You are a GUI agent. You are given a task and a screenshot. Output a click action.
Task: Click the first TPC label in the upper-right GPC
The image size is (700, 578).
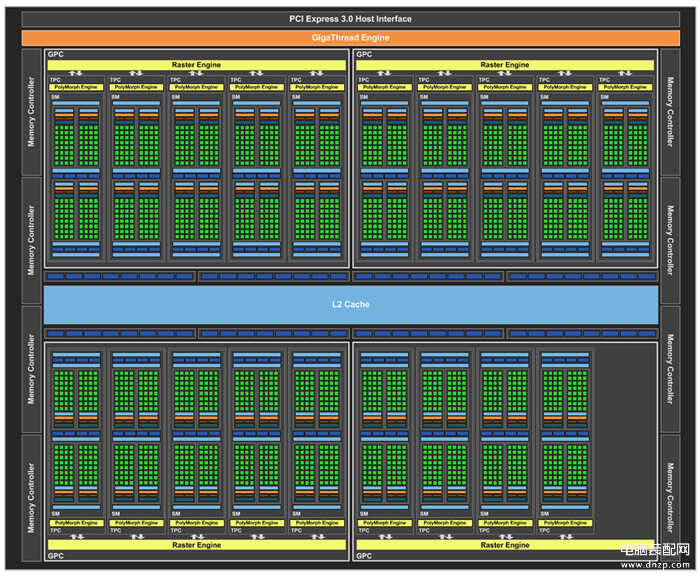click(364, 80)
